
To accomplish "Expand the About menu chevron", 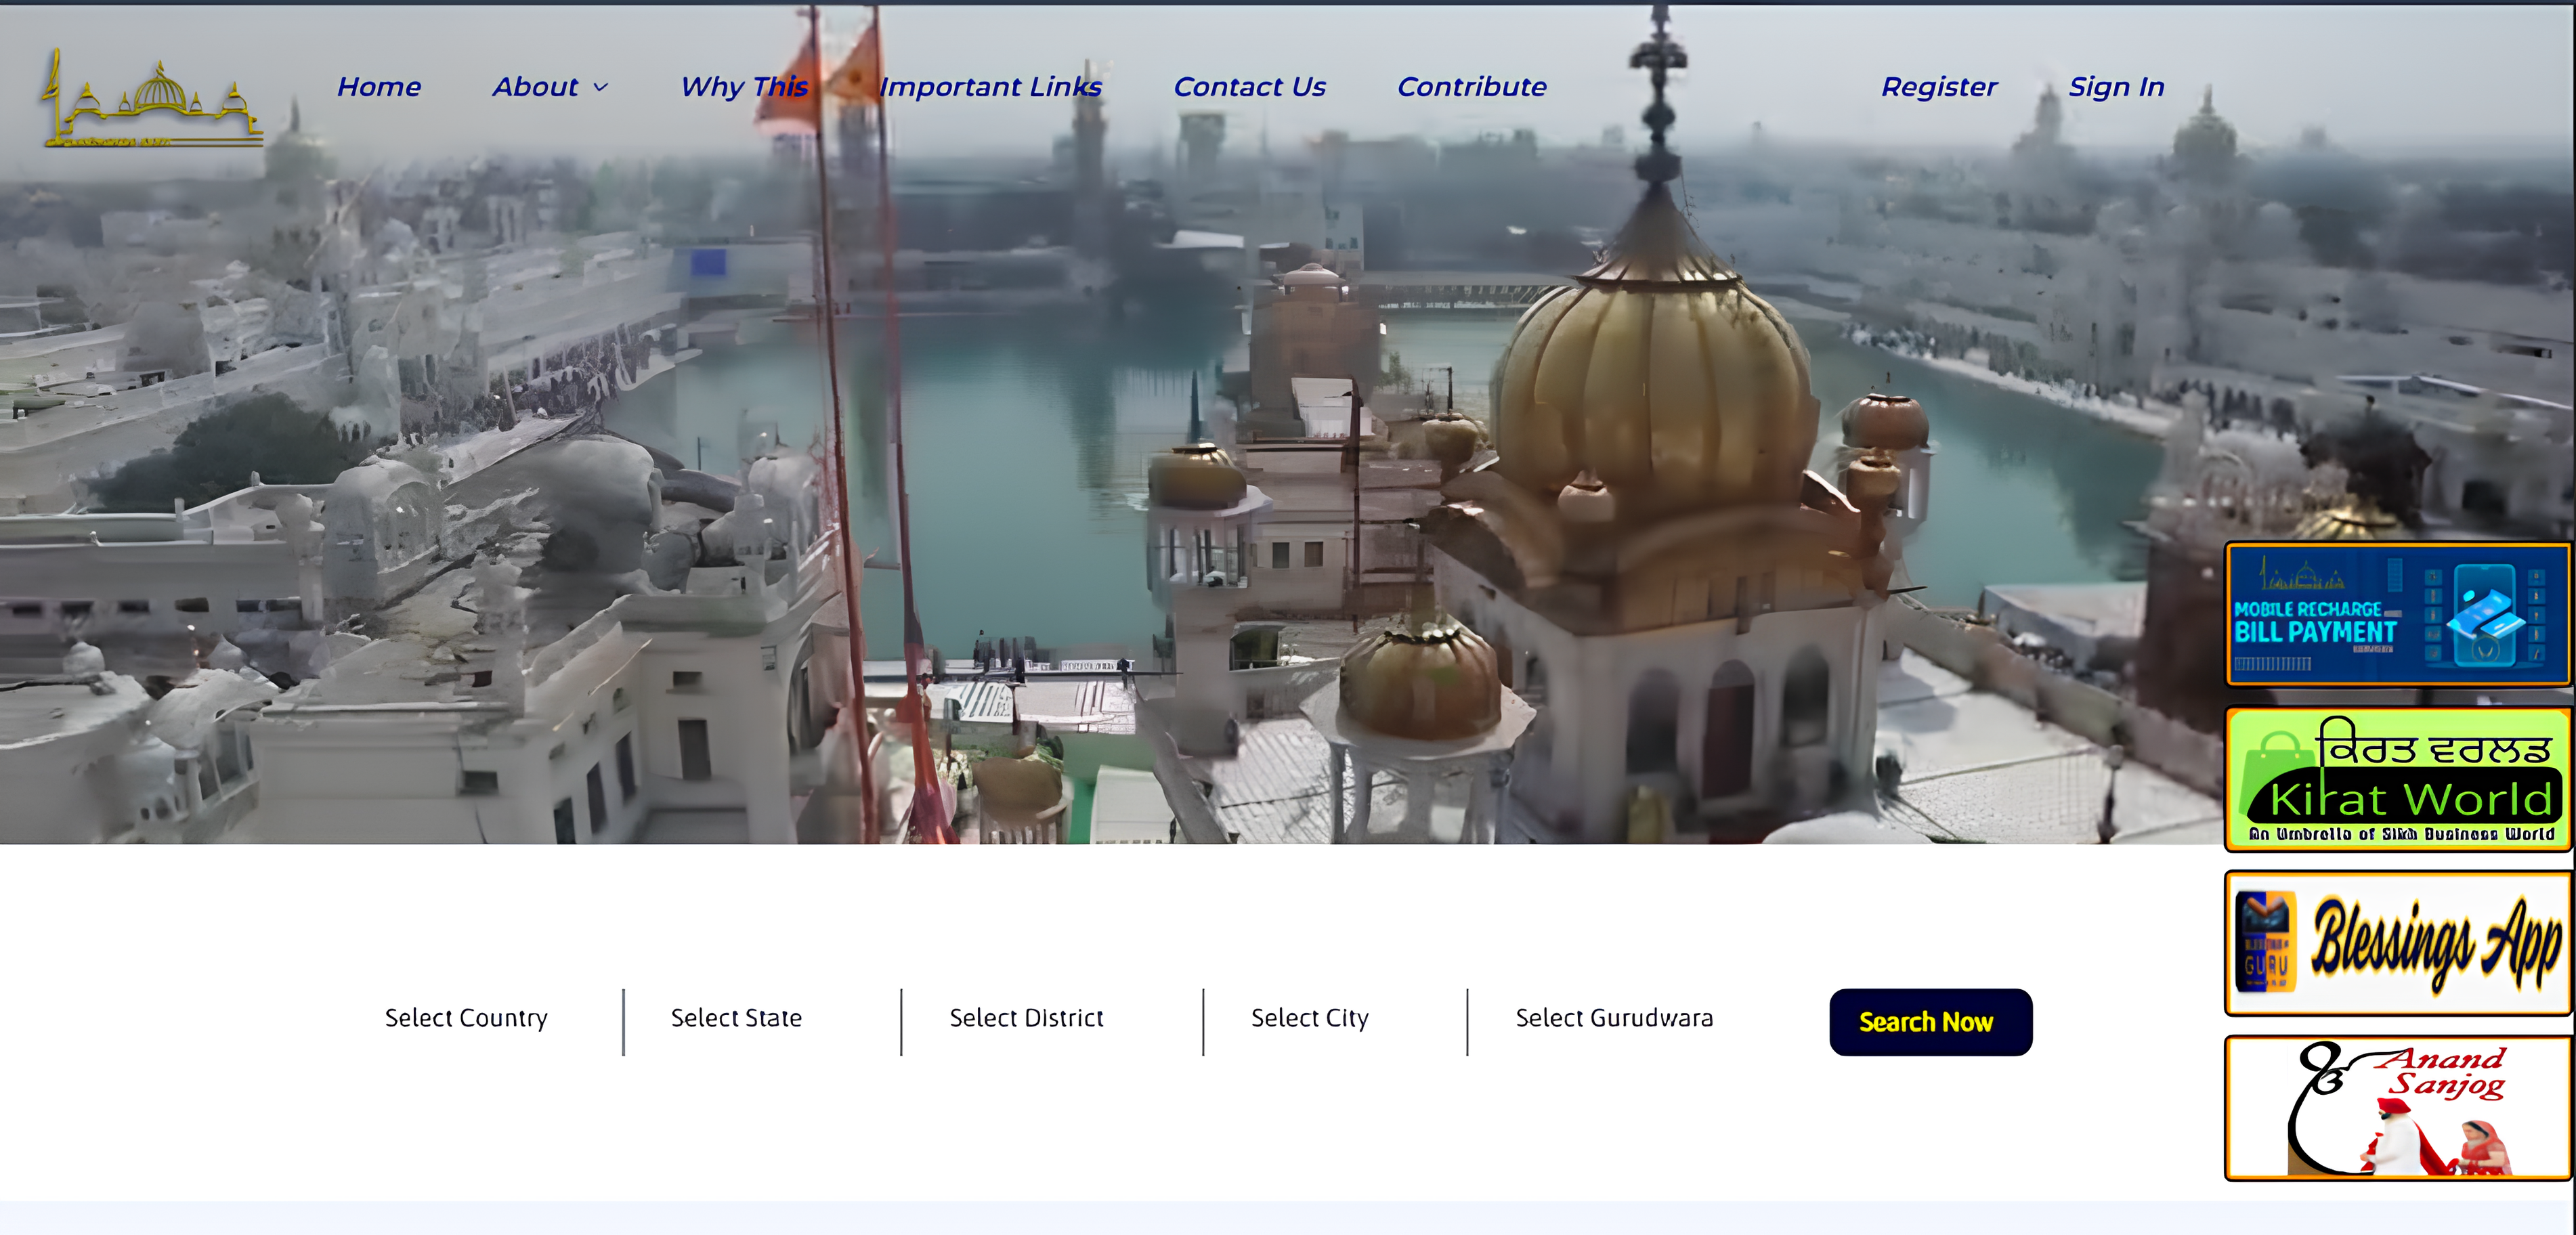I will point(601,88).
